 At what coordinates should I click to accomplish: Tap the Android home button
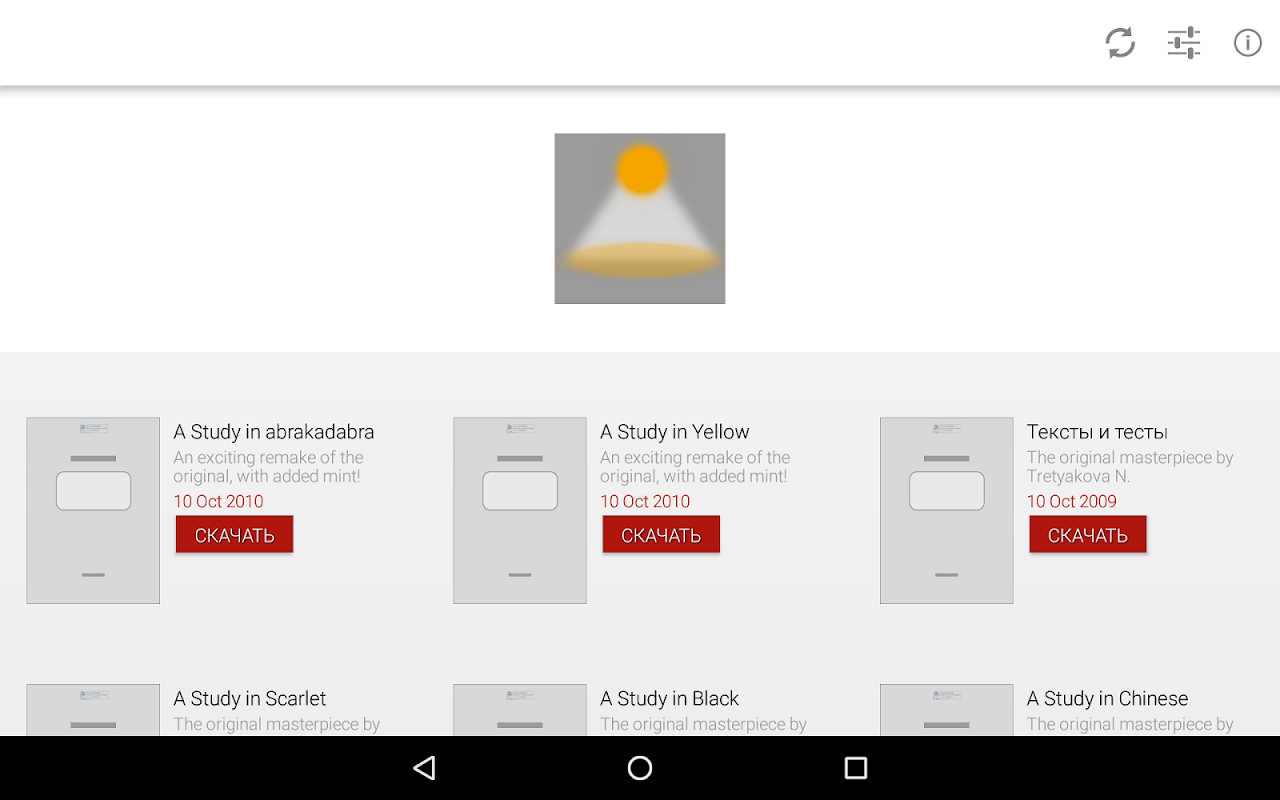(x=640, y=768)
